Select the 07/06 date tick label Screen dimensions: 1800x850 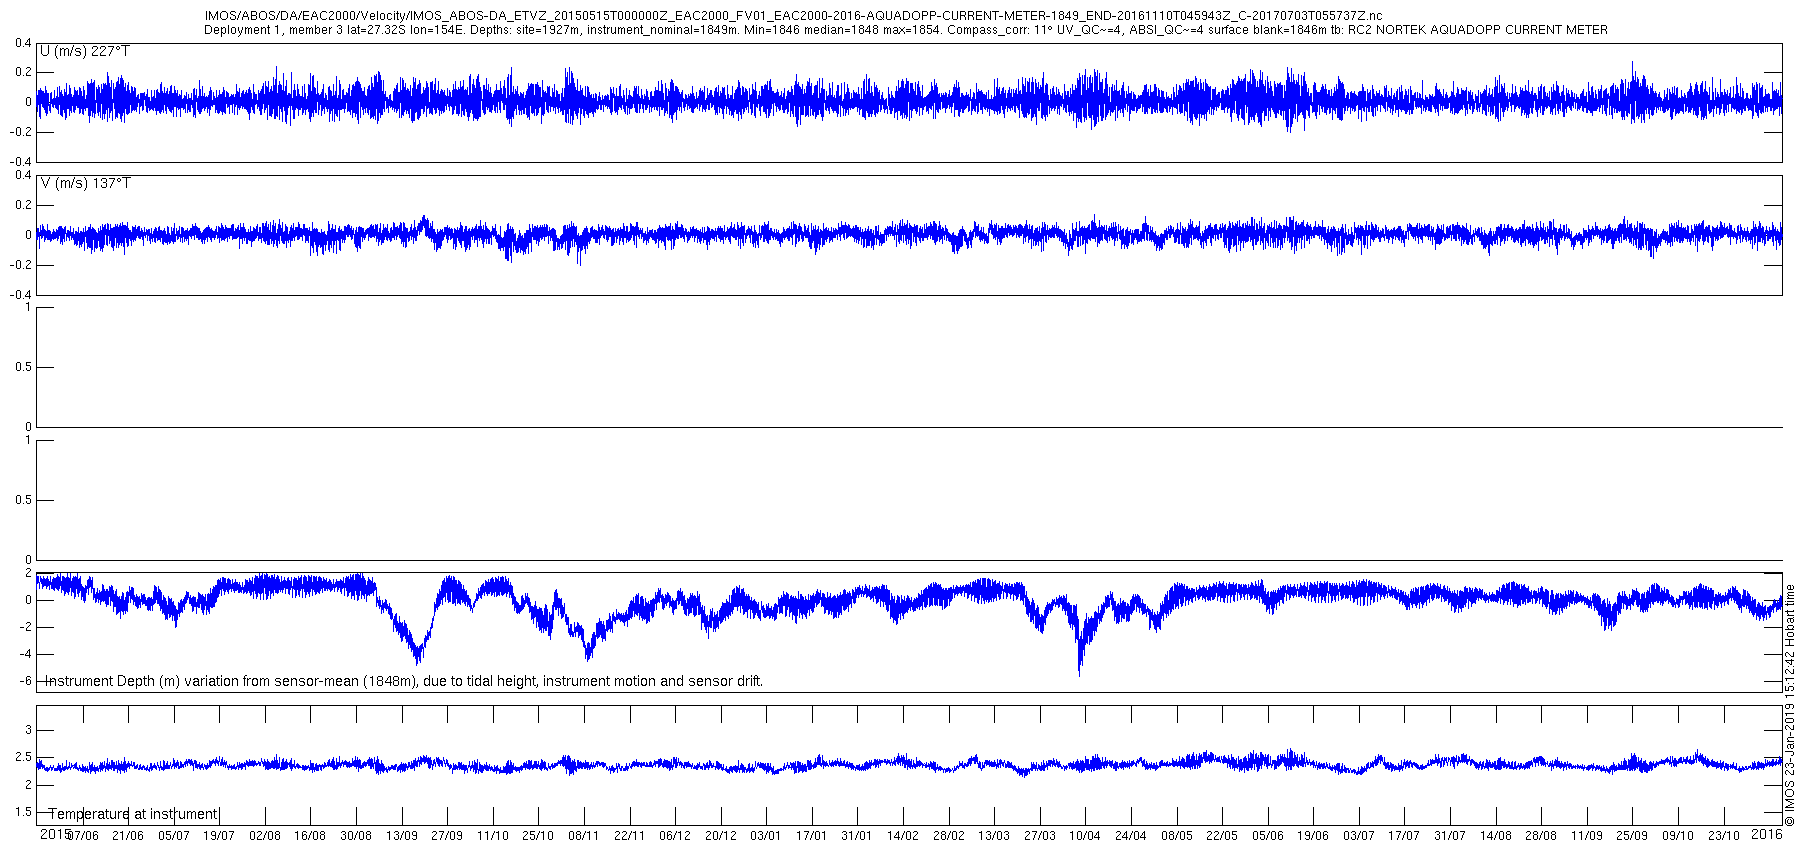(83, 836)
